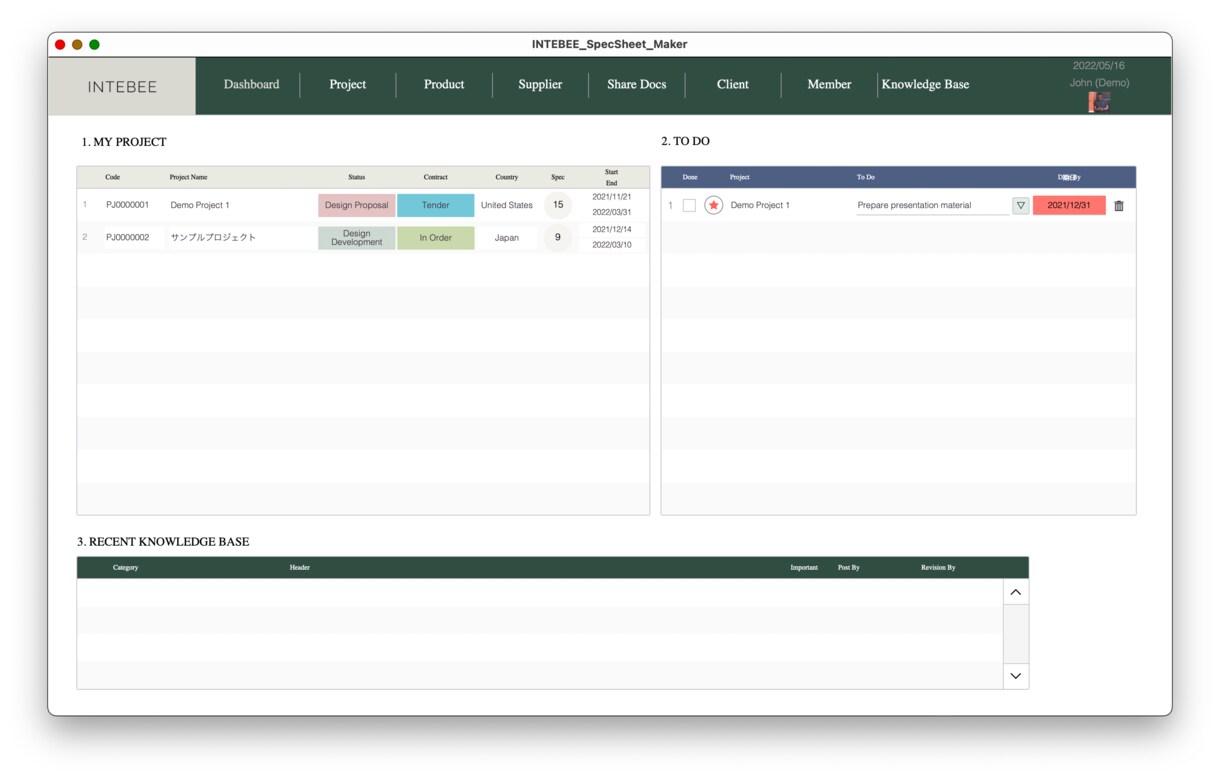This screenshot has height=779, width=1220.
Task: Click the Project Name column header
Action: coord(188,177)
